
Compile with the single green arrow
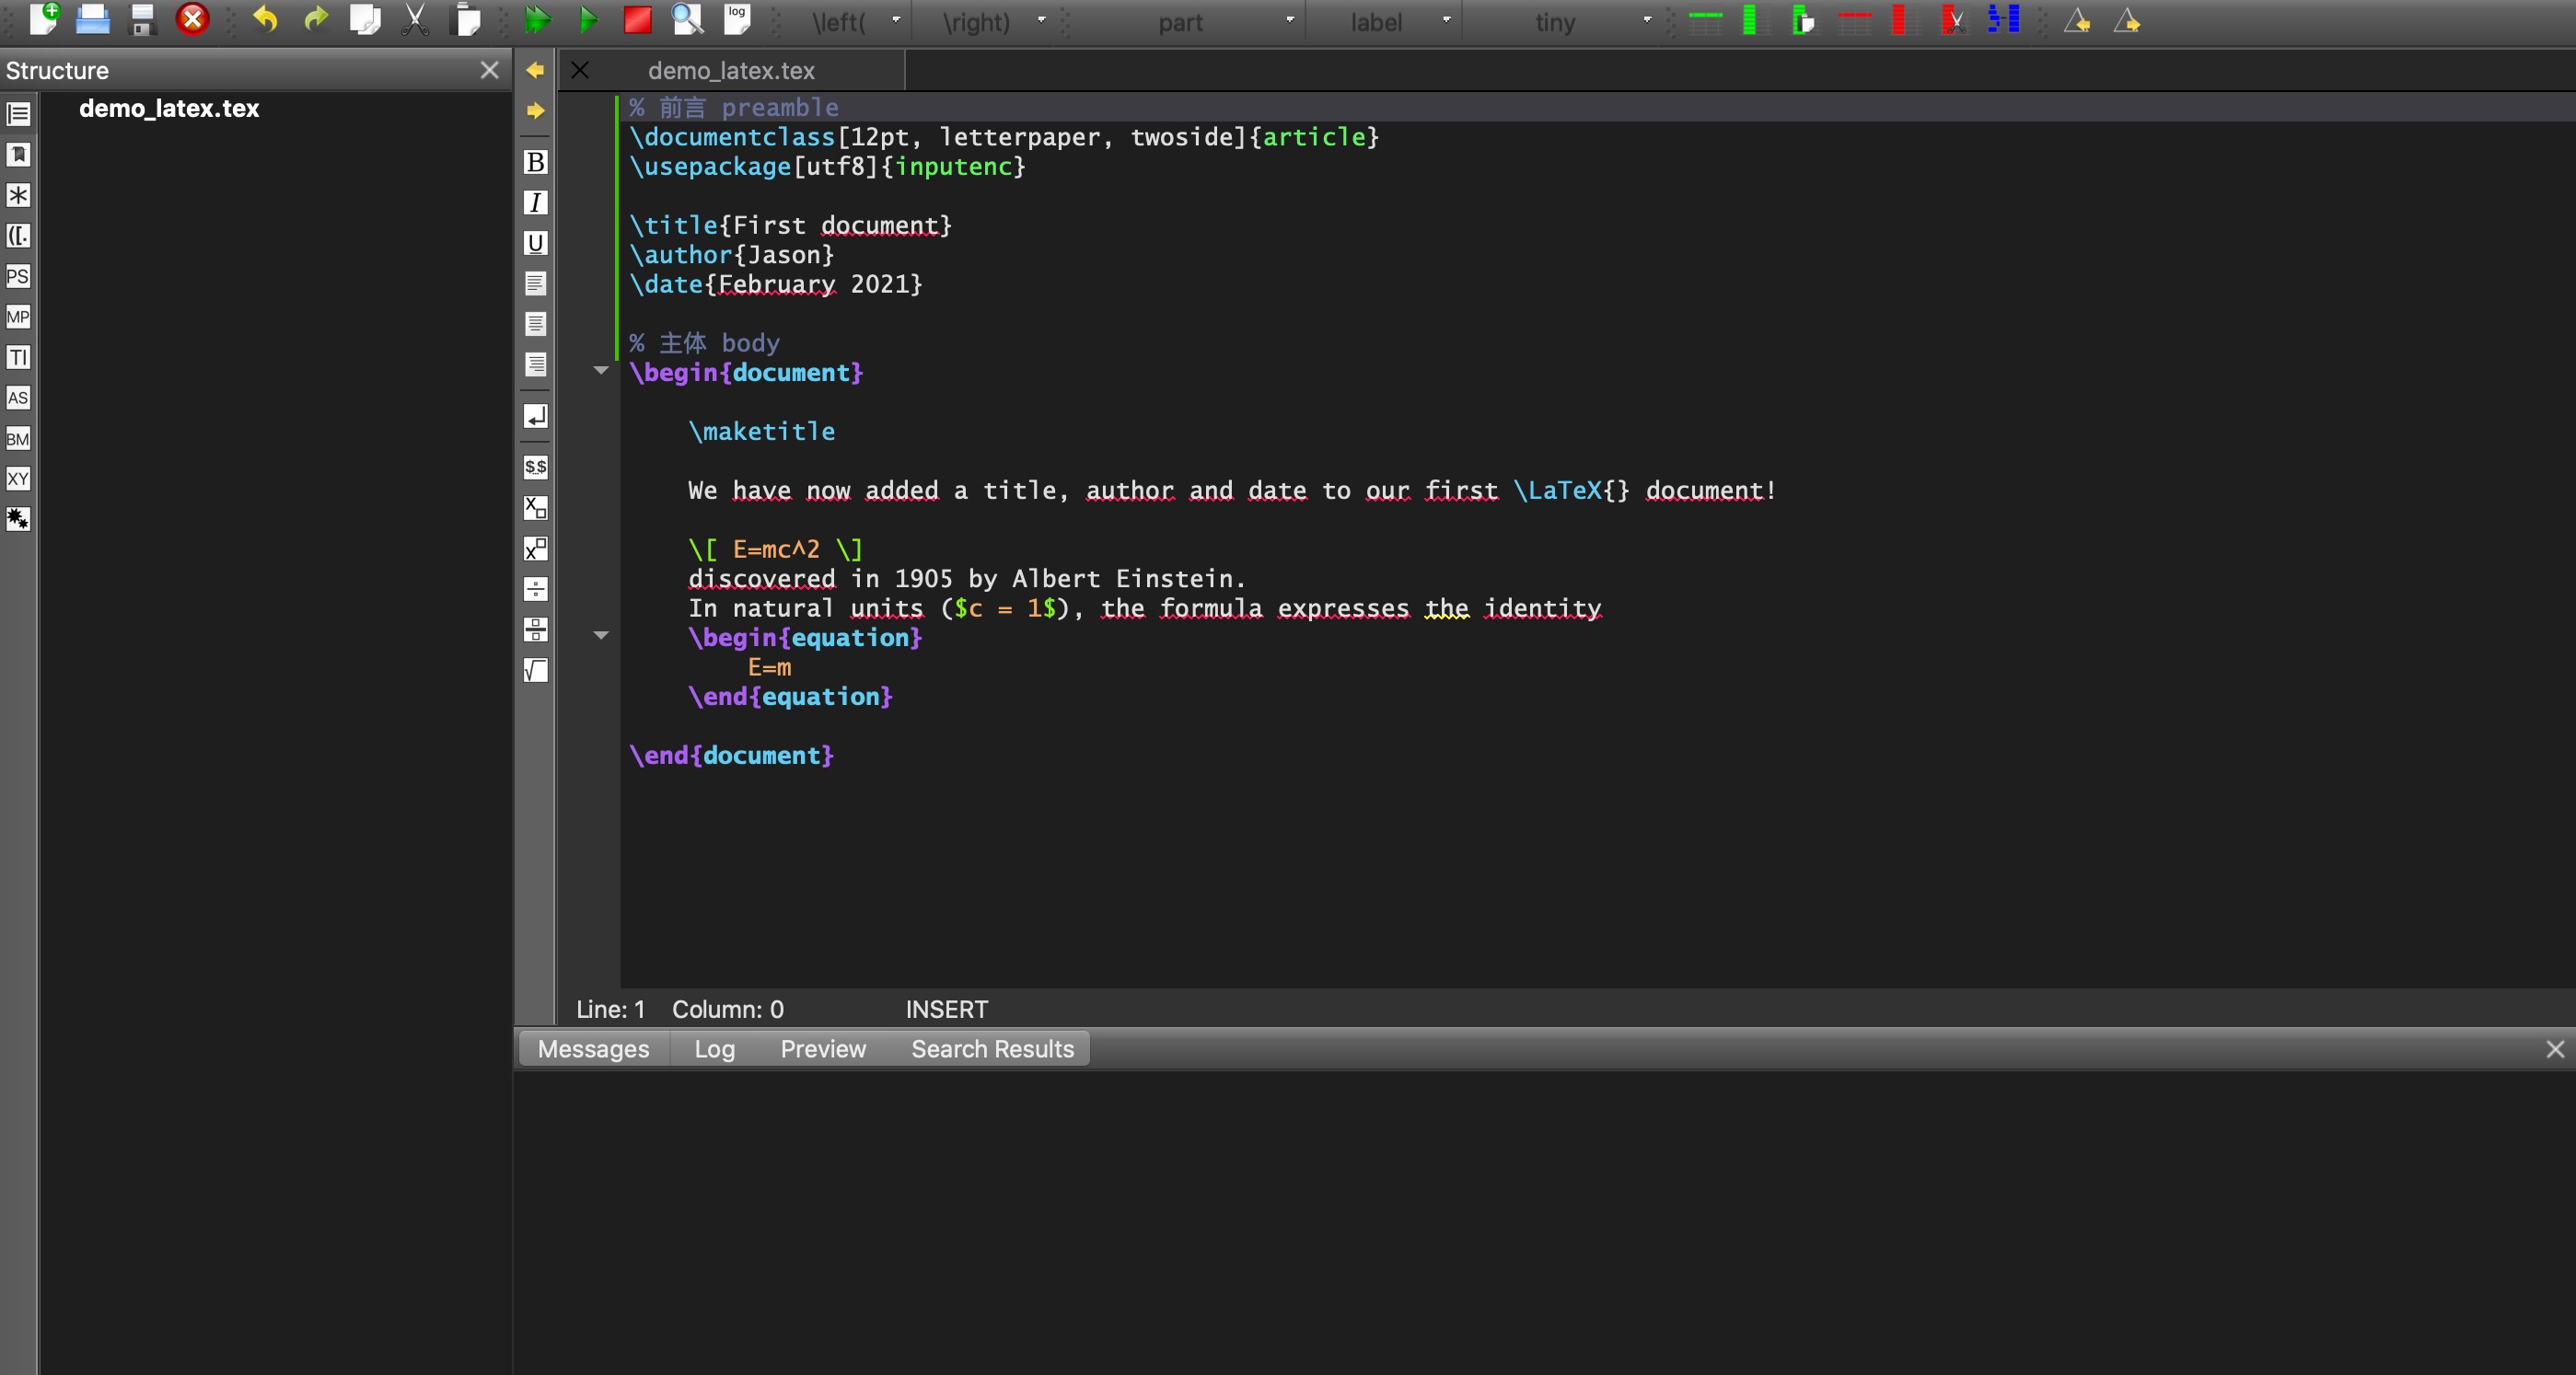tap(588, 19)
